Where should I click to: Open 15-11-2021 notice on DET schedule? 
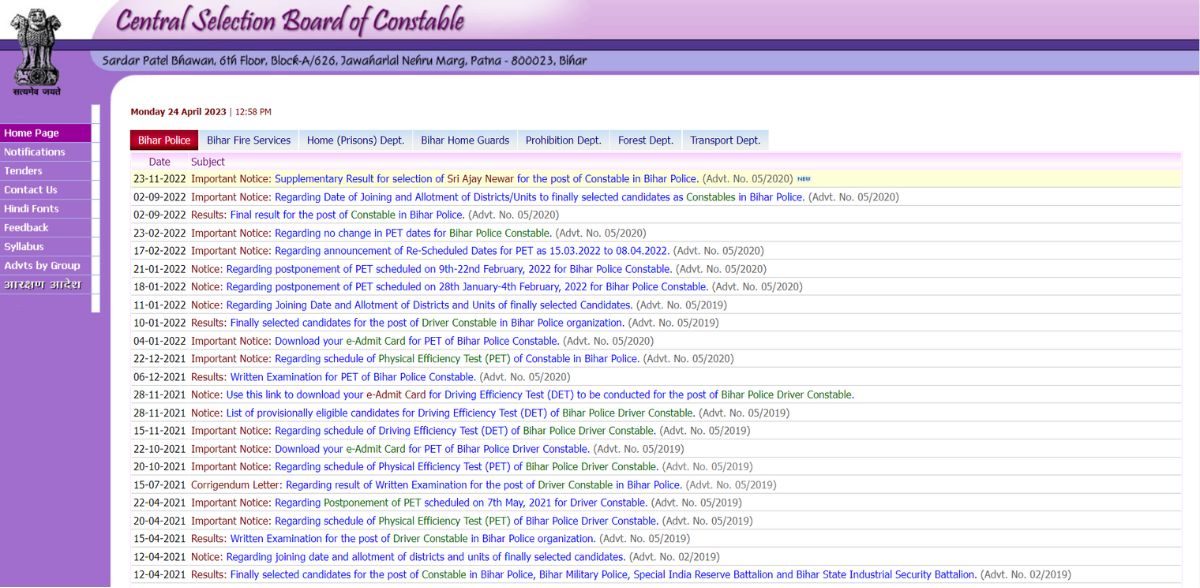point(465,431)
